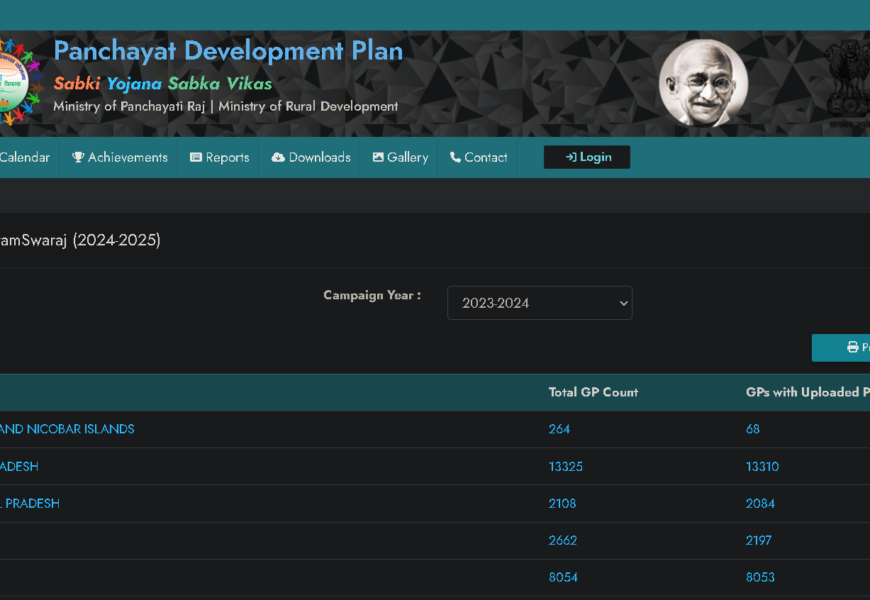Open the Achievements menu item
This screenshot has height=600, width=870.
tap(120, 158)
